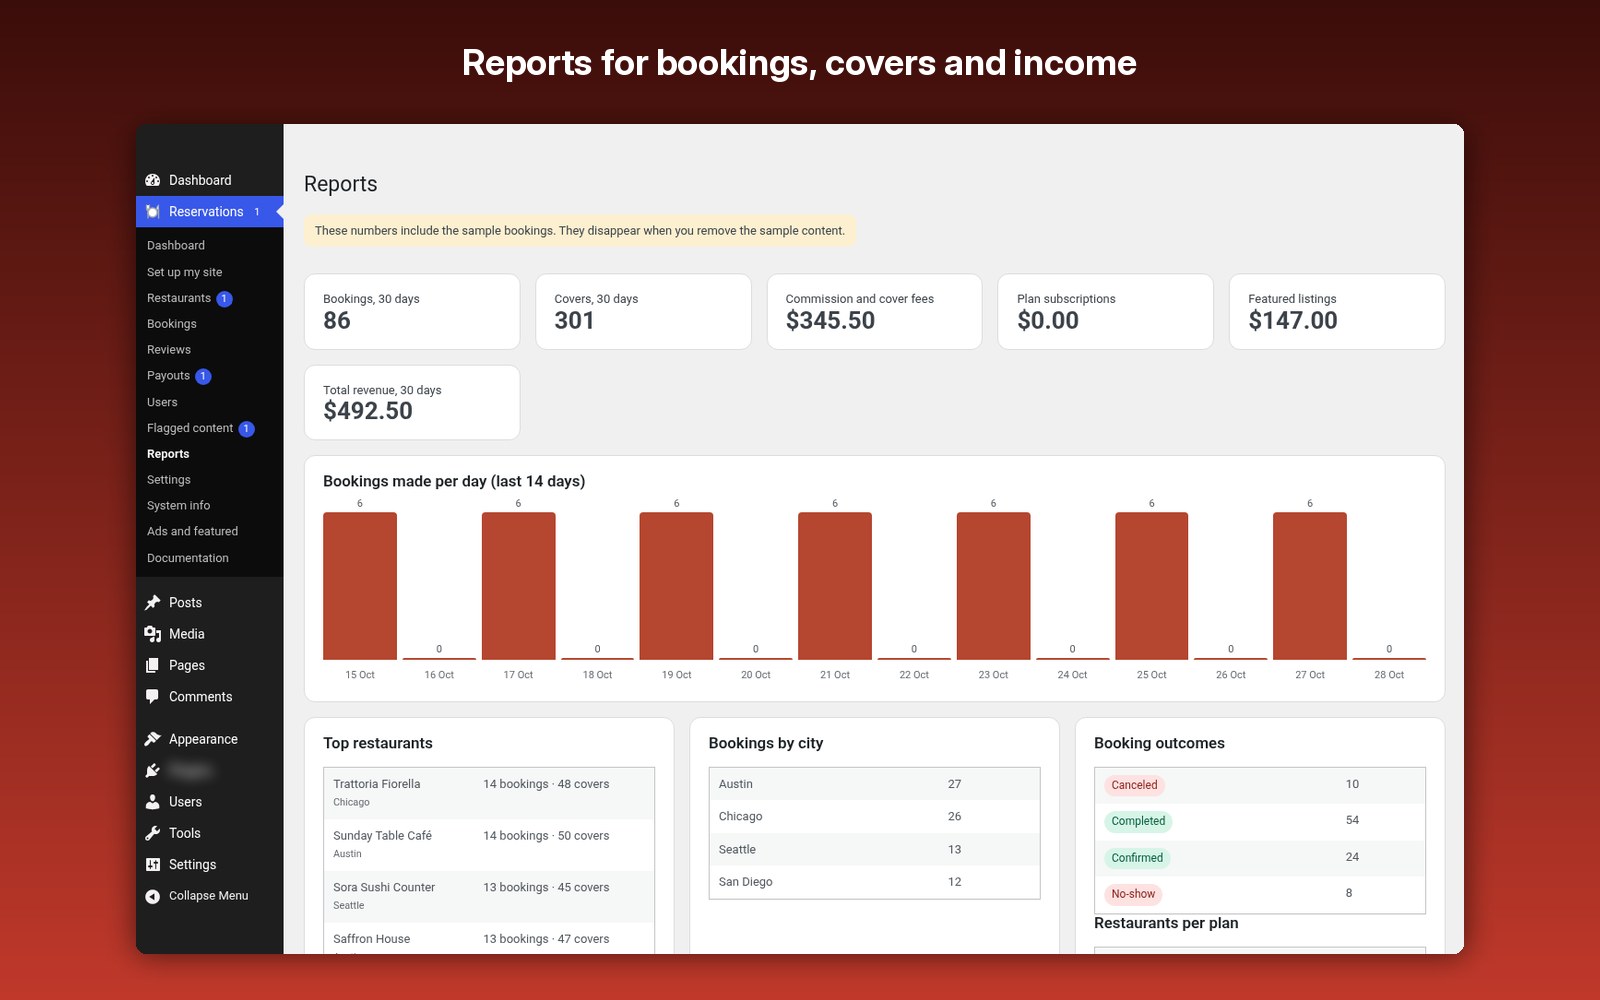The width and height of the screenshot is (1600, 1000).
Task: Click the Payouts notification badge
Action: 203,377
